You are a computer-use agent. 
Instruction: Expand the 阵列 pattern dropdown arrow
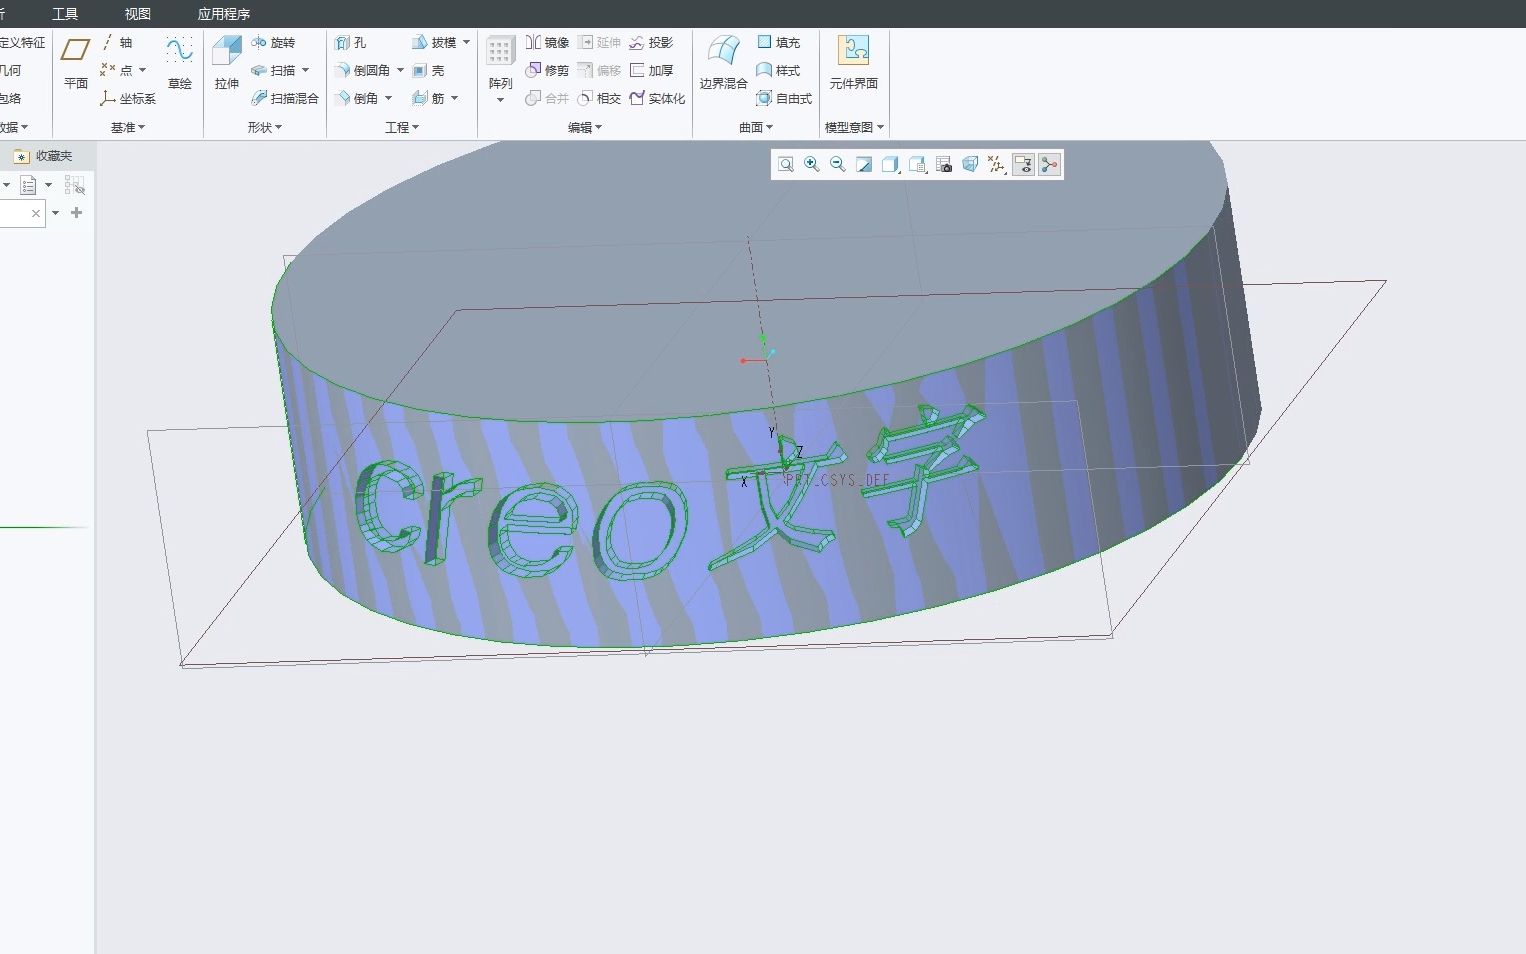coord(500,100)
